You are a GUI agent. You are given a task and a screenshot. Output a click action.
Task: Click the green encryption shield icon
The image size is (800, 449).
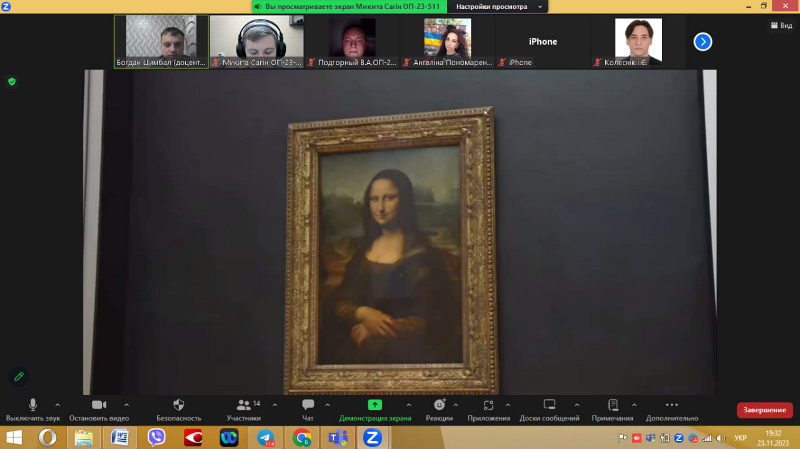point(12,82)
